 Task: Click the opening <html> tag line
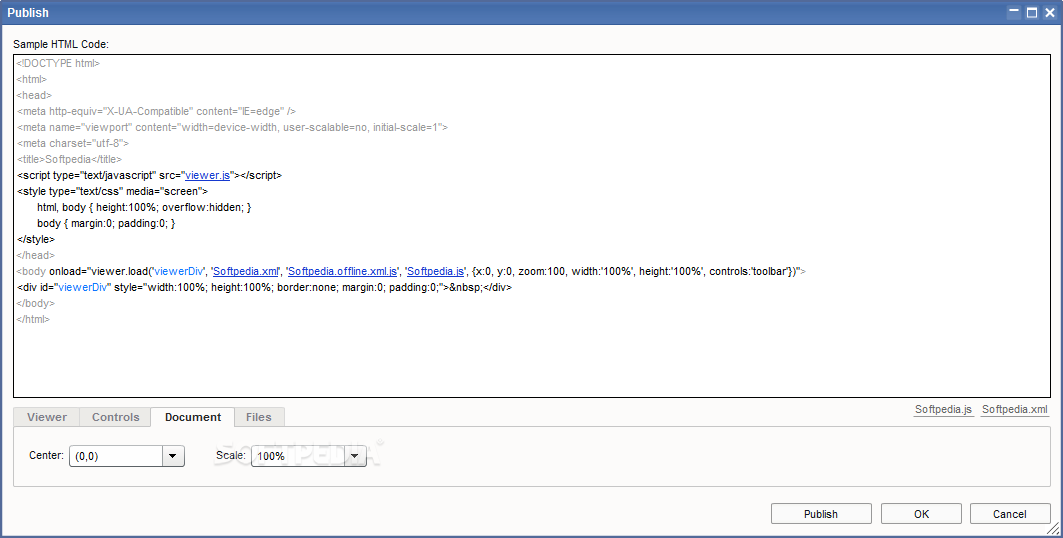(32, 79)
